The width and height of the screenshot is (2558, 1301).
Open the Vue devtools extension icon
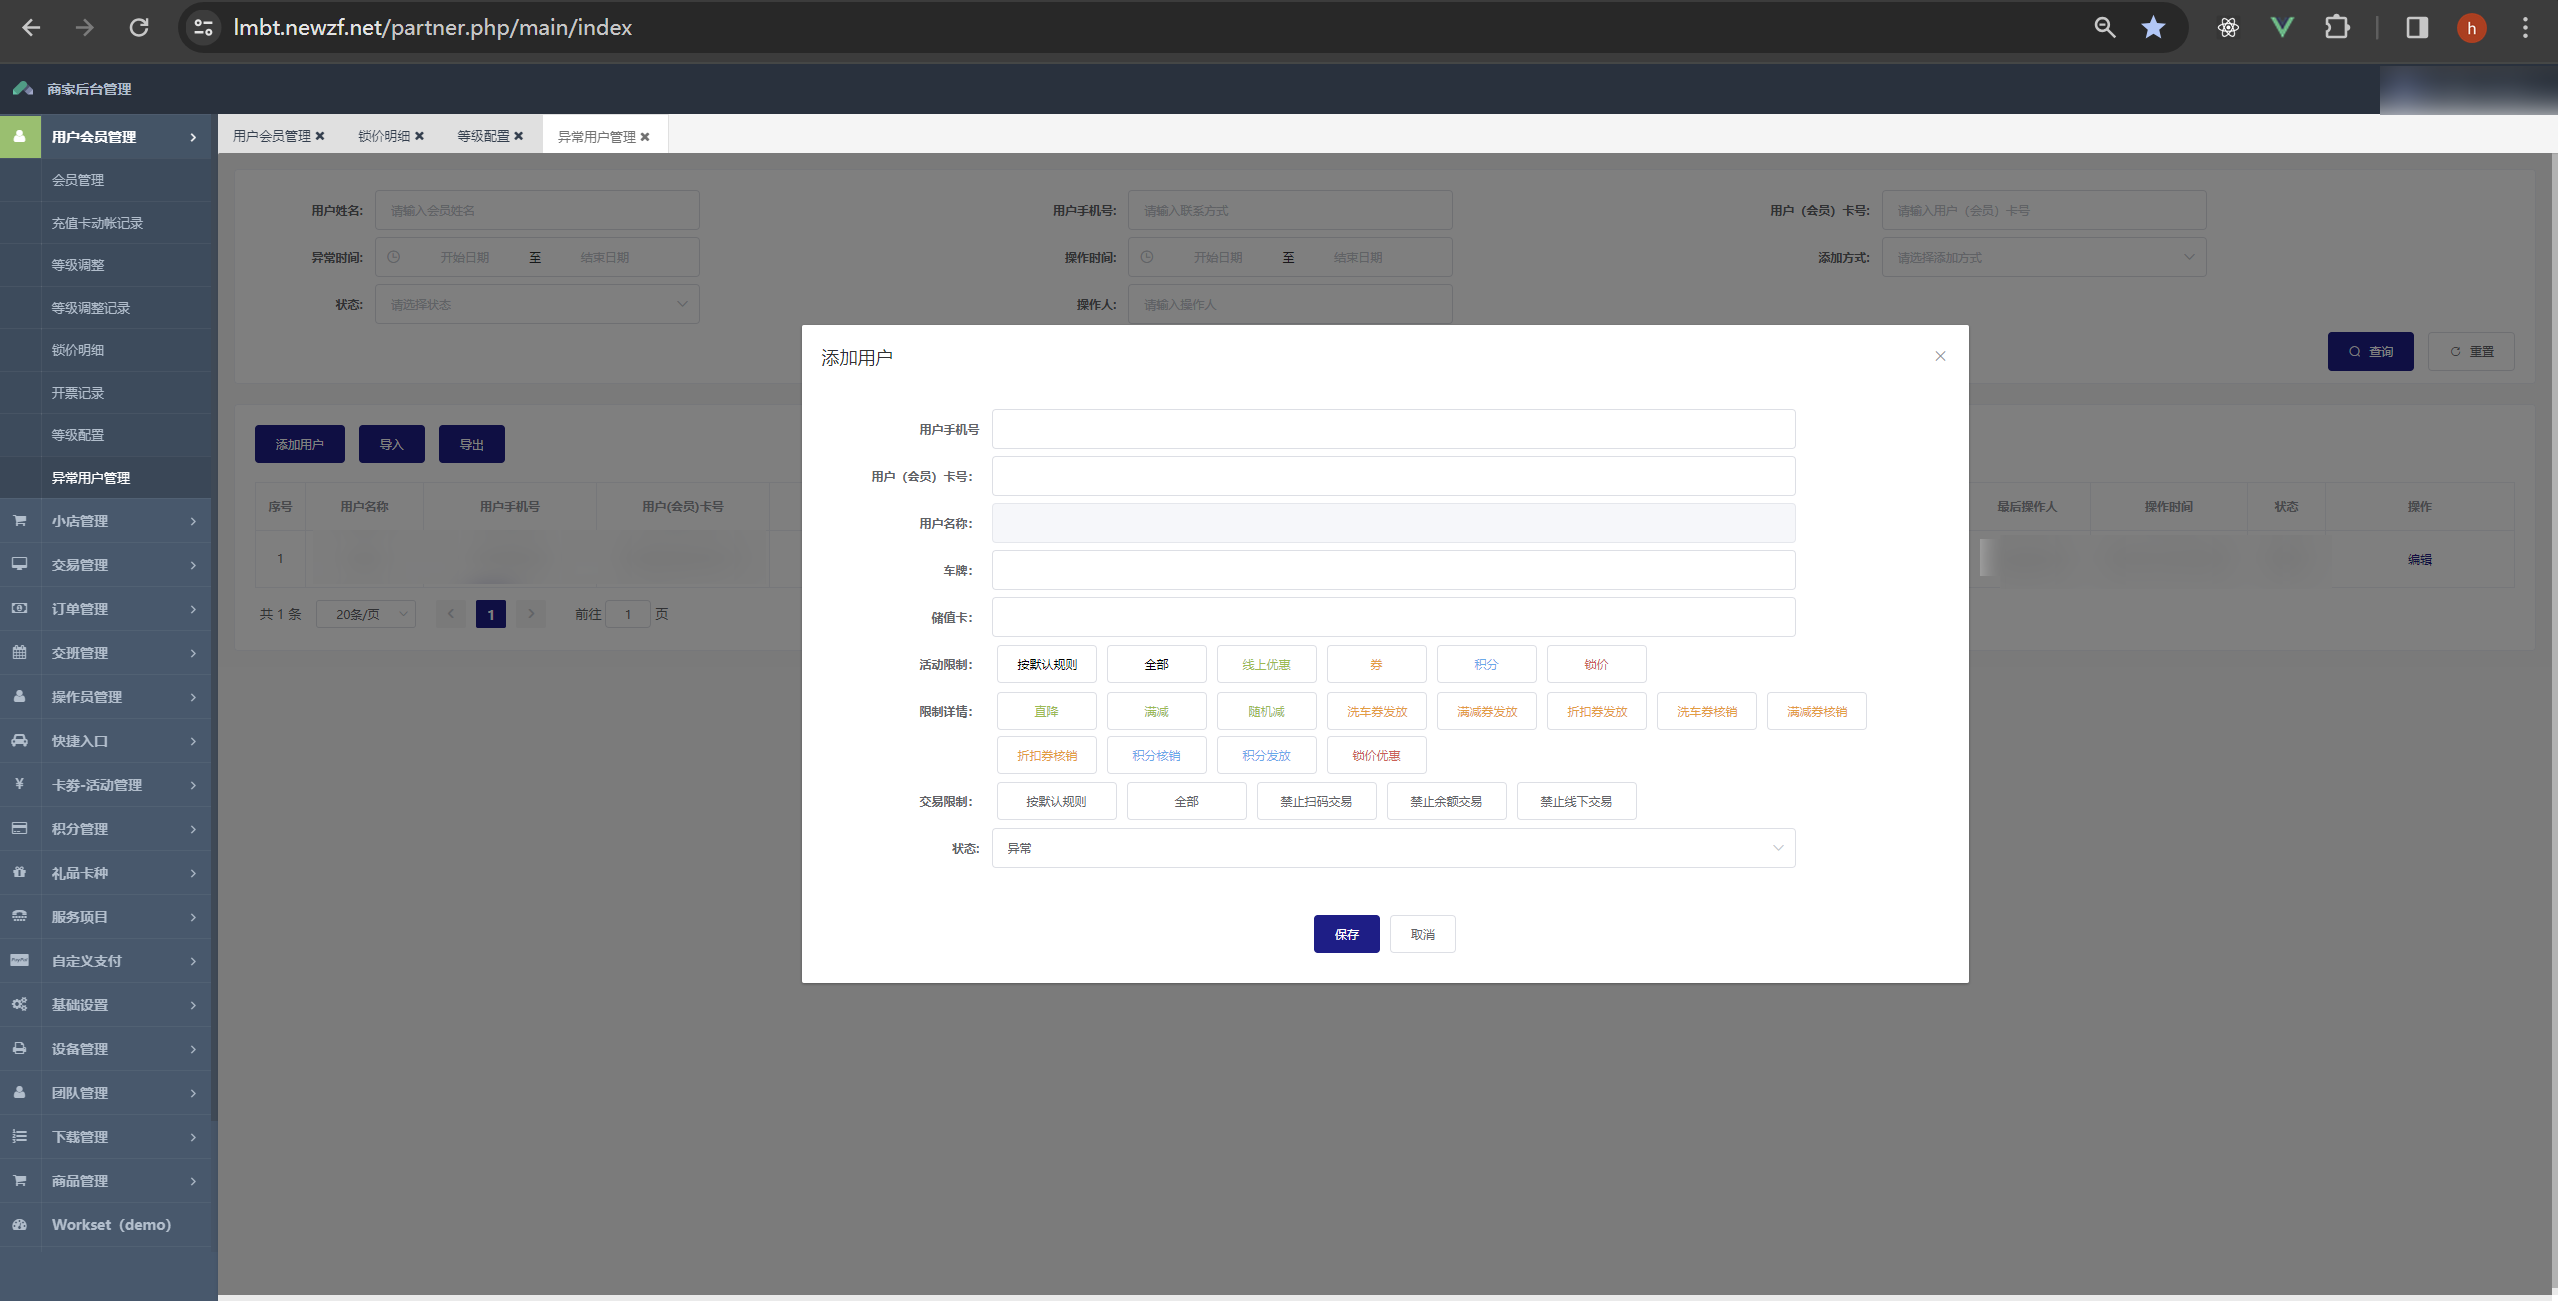point(2282,27)
